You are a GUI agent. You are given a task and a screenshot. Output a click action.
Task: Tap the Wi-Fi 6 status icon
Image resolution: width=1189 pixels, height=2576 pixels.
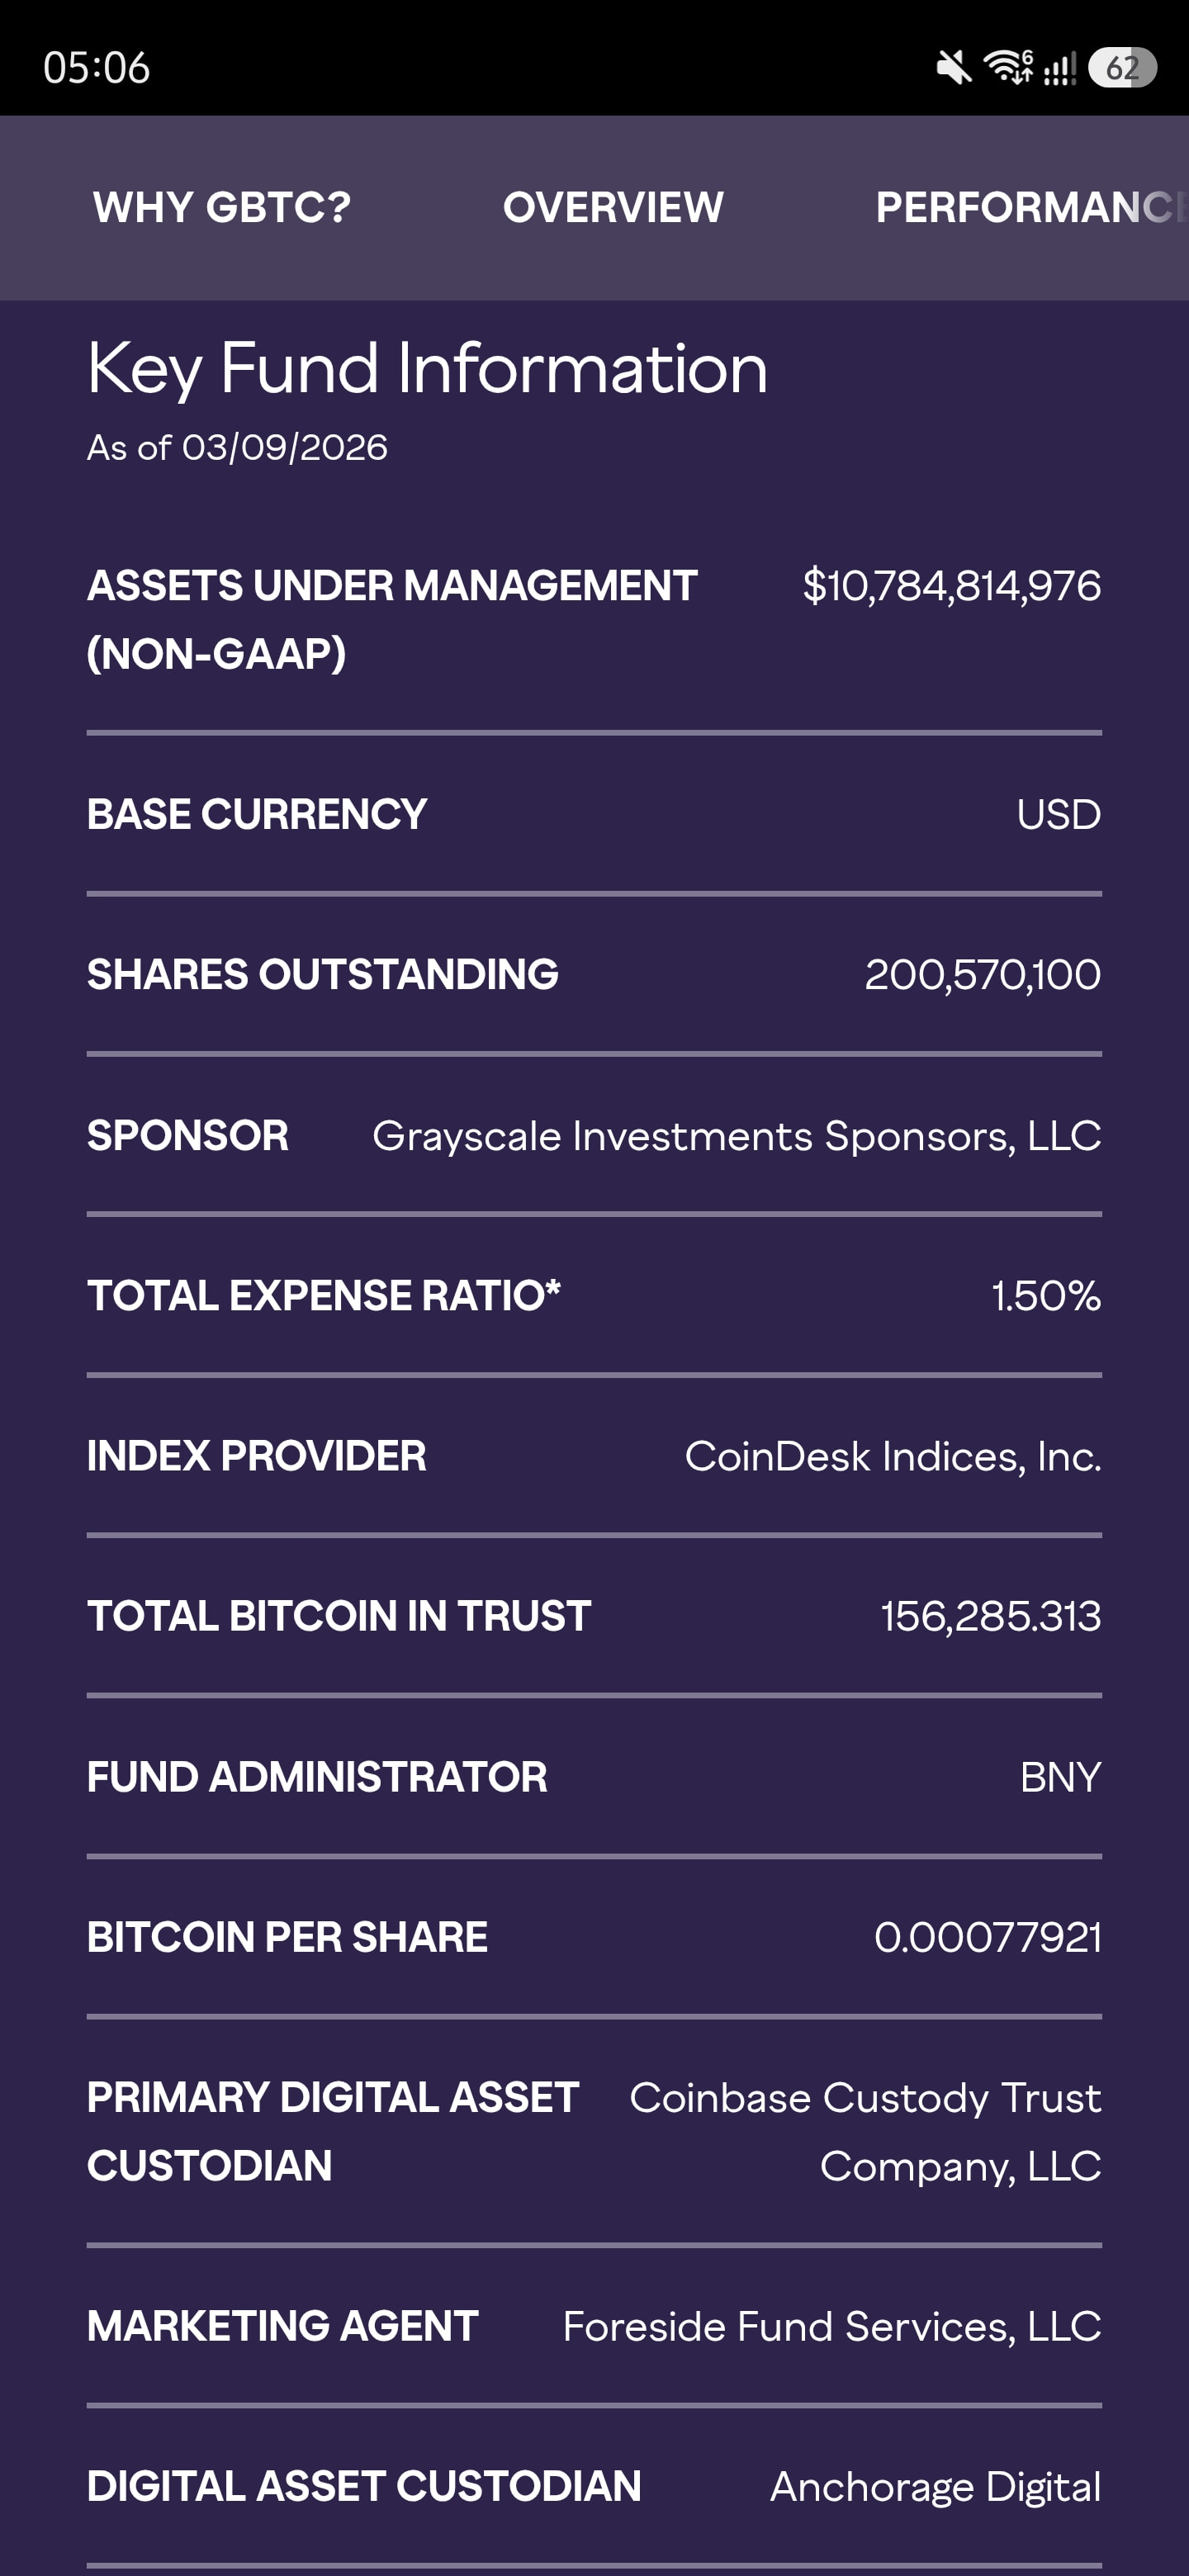pos(1008,66)
